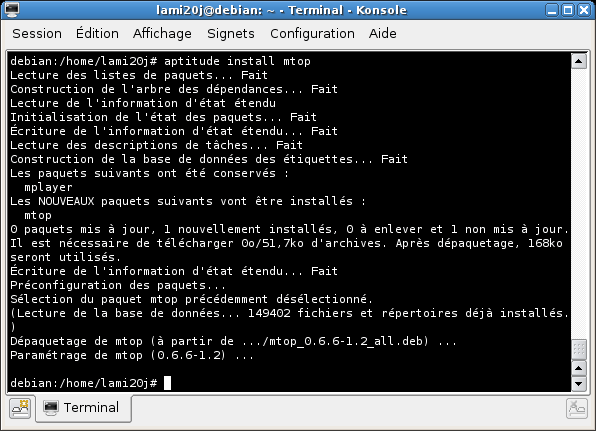Minimize the Konsole window
Image resolution: width=596 pixels, height=431 pixels.
(x=552, y=10)
